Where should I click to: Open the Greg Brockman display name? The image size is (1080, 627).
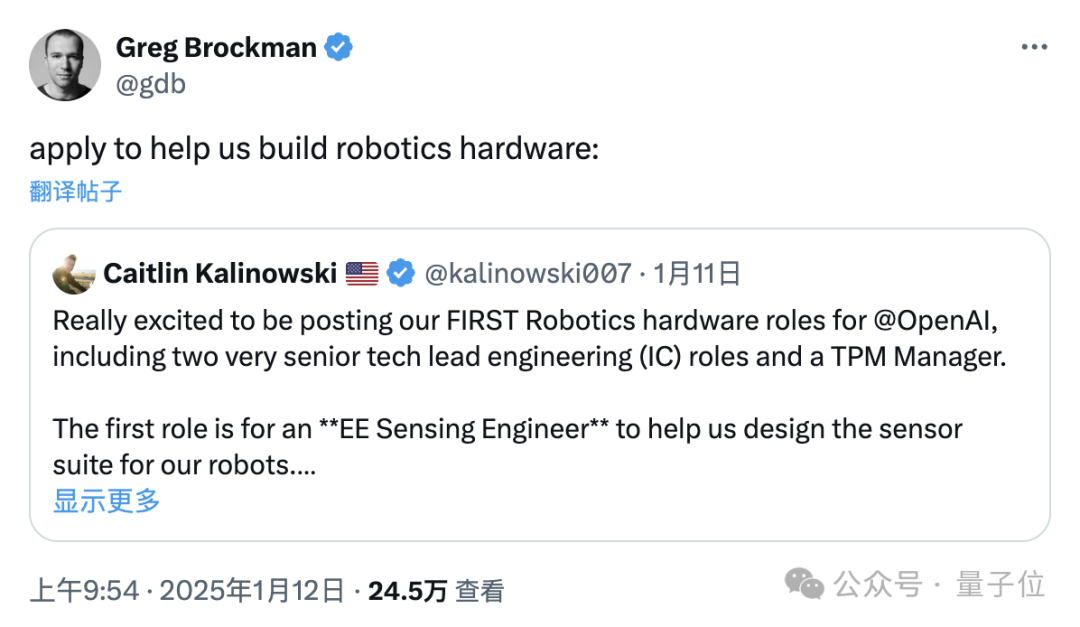216,47
